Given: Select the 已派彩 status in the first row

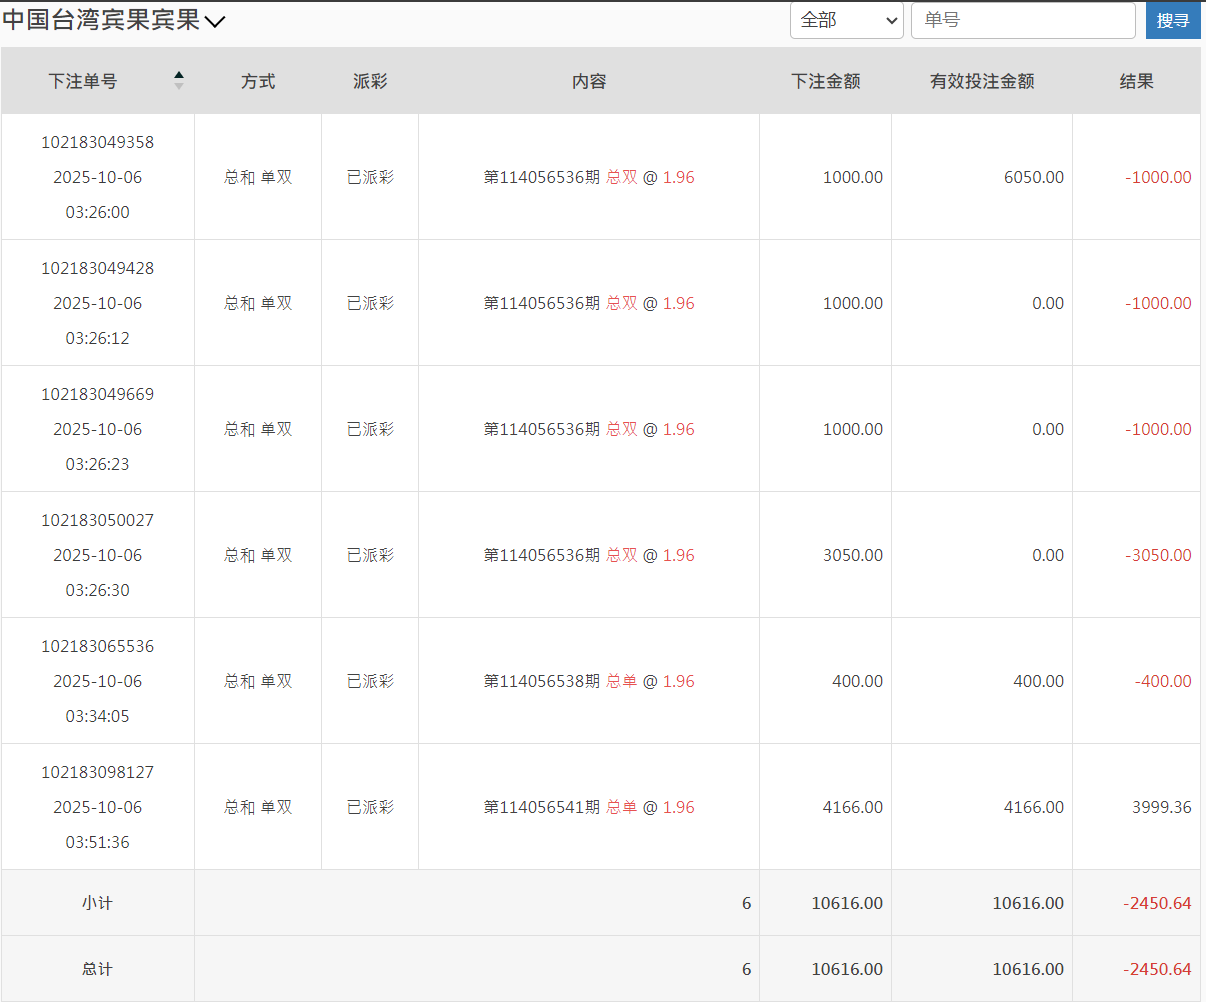Looking at the screenshot, I should coord(369,177).
